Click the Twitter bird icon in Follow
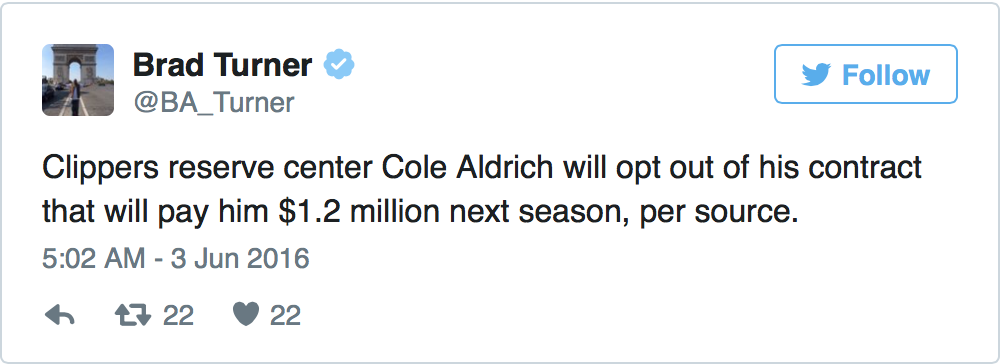1002x364 pixels. point(816,75)
